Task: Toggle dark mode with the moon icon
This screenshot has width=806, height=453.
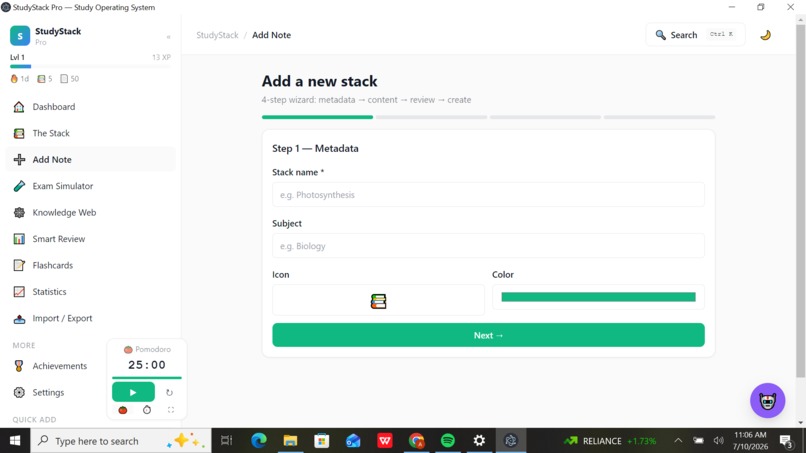Action: (x=765, y=35)
